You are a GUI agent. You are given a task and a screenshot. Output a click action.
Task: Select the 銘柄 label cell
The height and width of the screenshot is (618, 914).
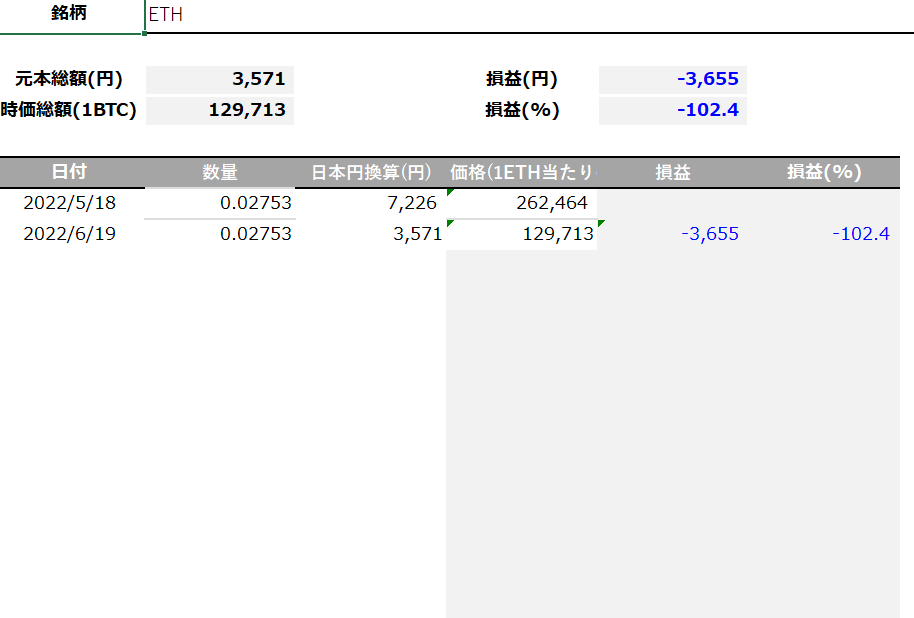pos(69,15)
